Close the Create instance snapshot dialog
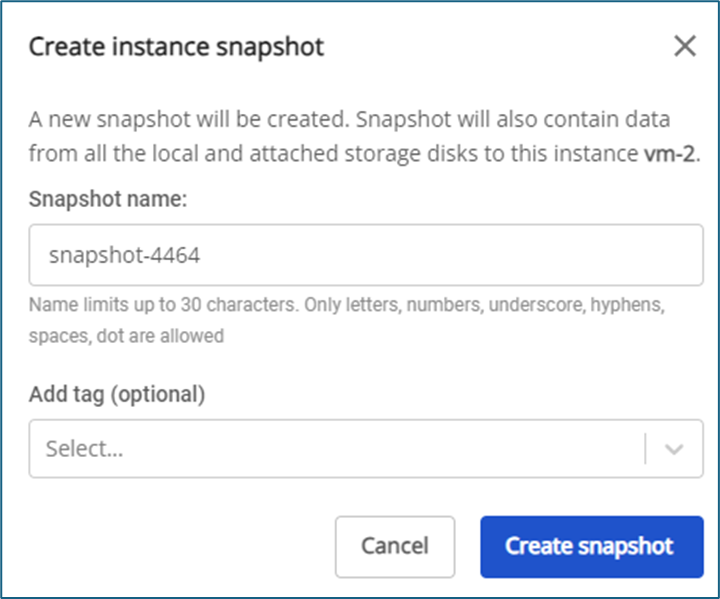720x599 pixels. 684,47
